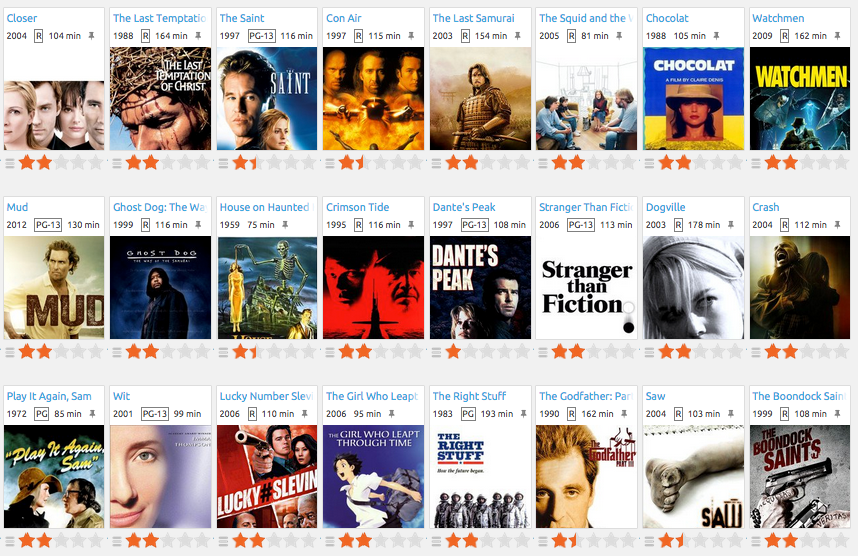Open The Boondock Saints title link
Viewport: 858px width, 556px height.
(798, 396)
